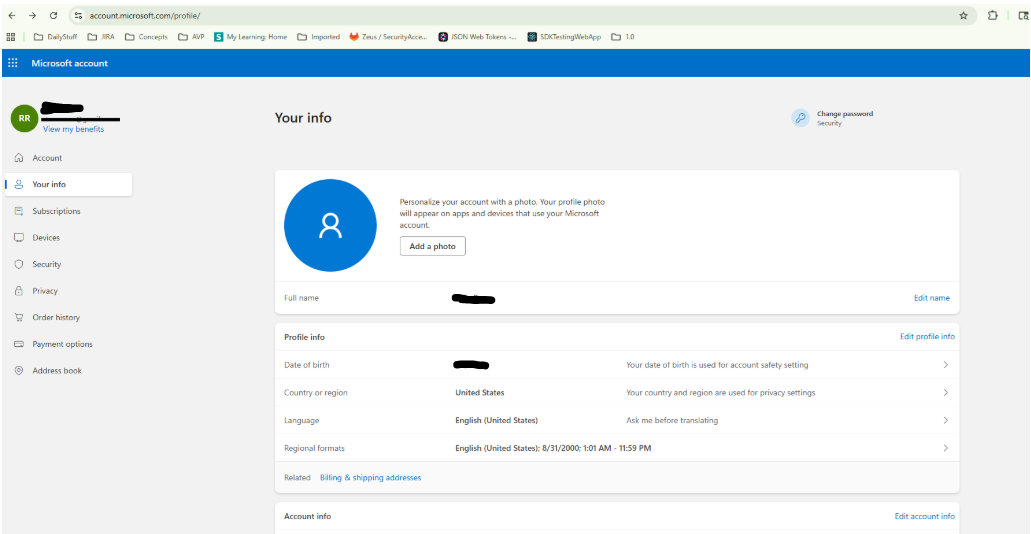Click the Your info page heading
Image resolution: width=1031 pixels, height=534 pixels.
point(303,118)
